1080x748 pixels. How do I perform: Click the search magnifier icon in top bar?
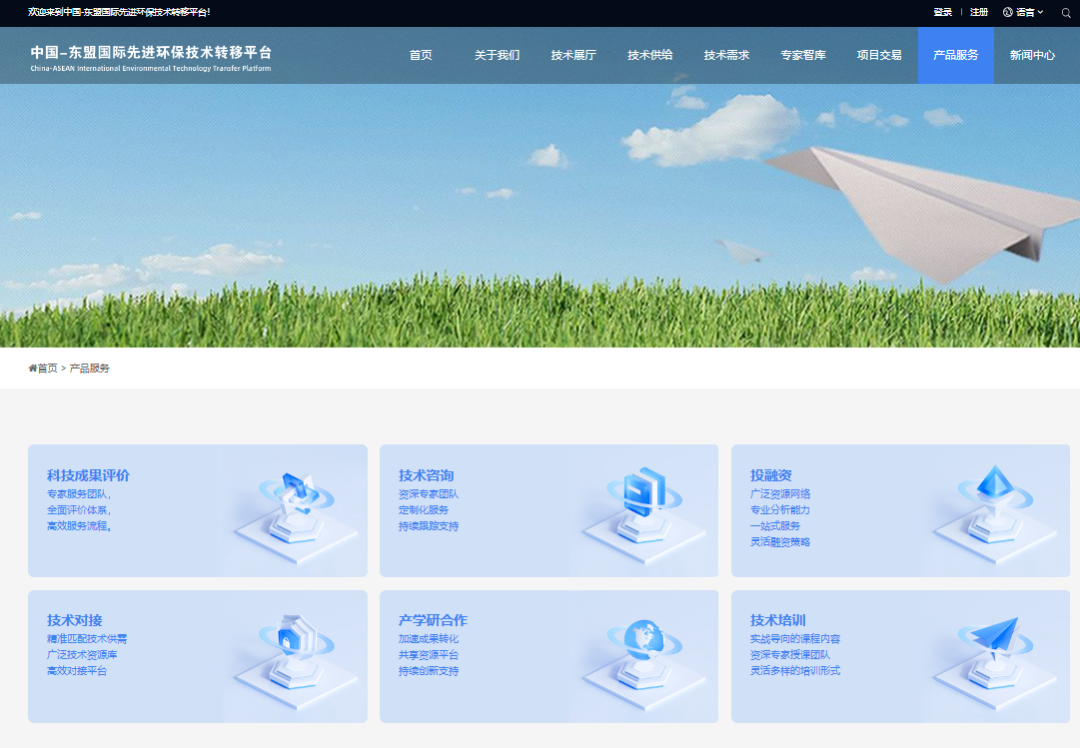point(1065,12)
